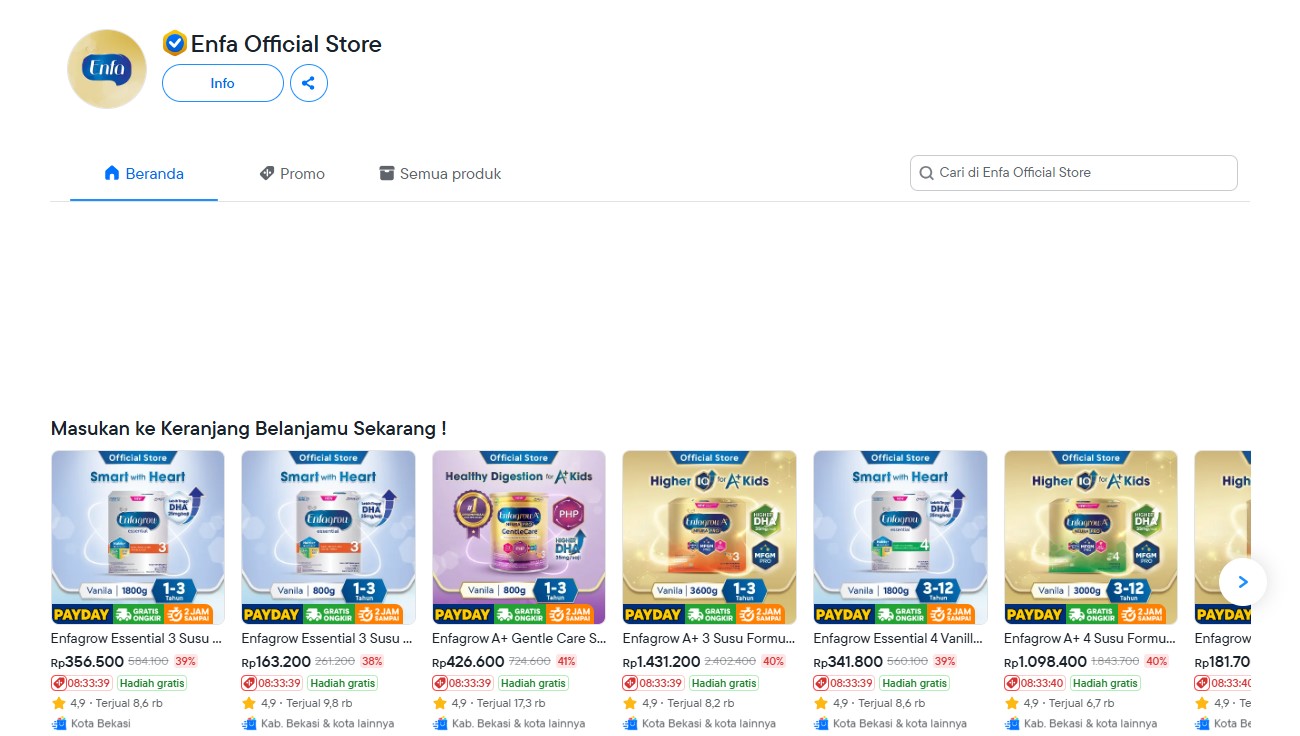Click the Beranda home icon

[x=112, y=173]
